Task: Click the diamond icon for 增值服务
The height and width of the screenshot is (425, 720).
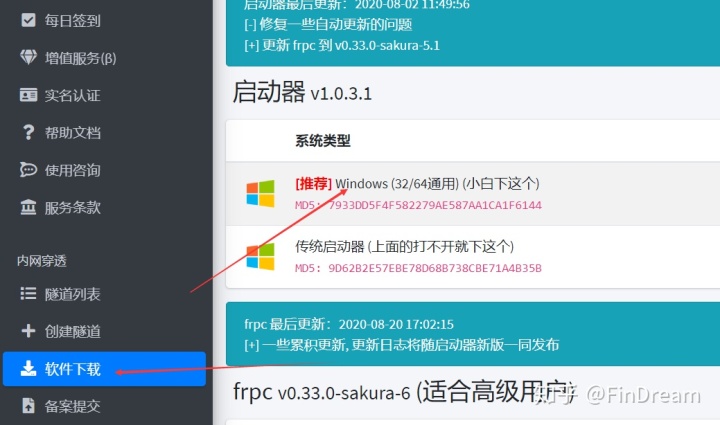Action: coord(28,58)
